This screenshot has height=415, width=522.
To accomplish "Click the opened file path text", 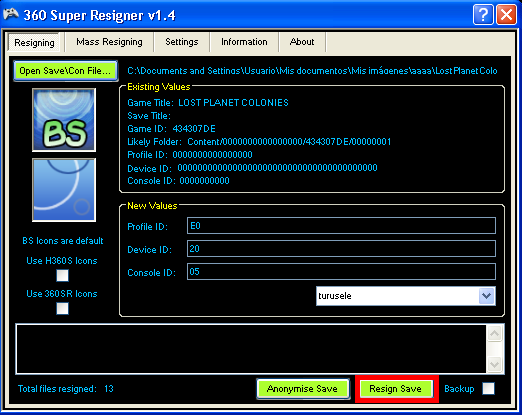I will pyautogui.click(x=312, y=71).
